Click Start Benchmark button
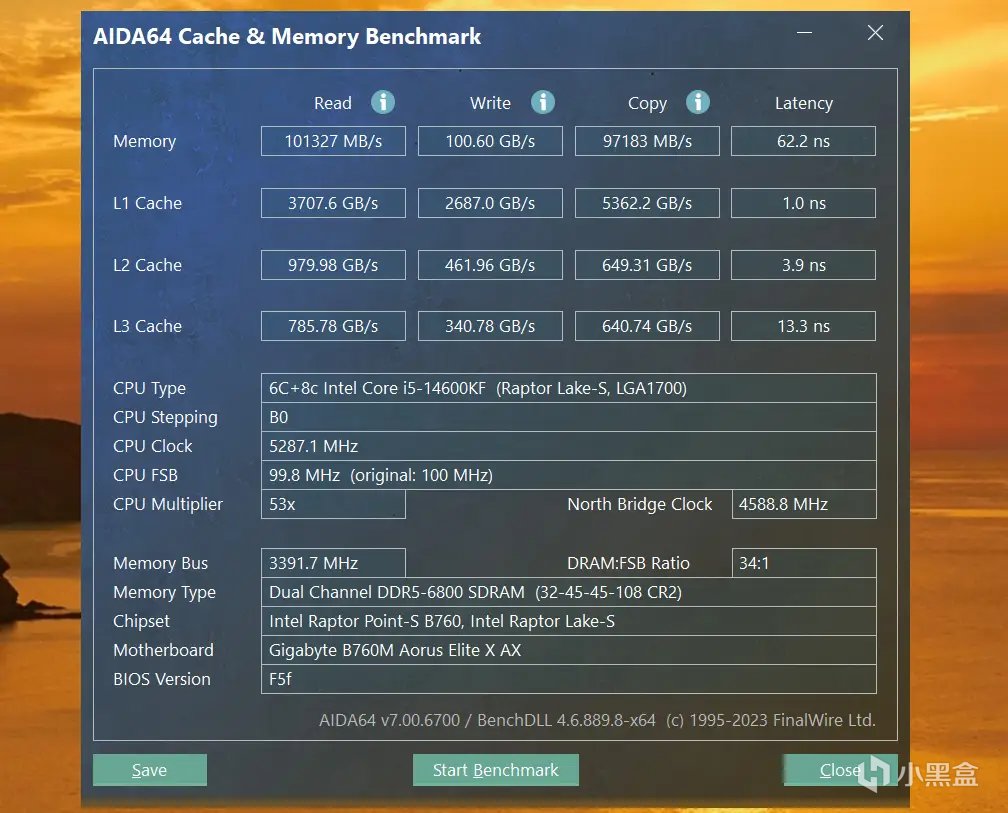The height and width of the screenshot is (813, 1008). (496, 770)
